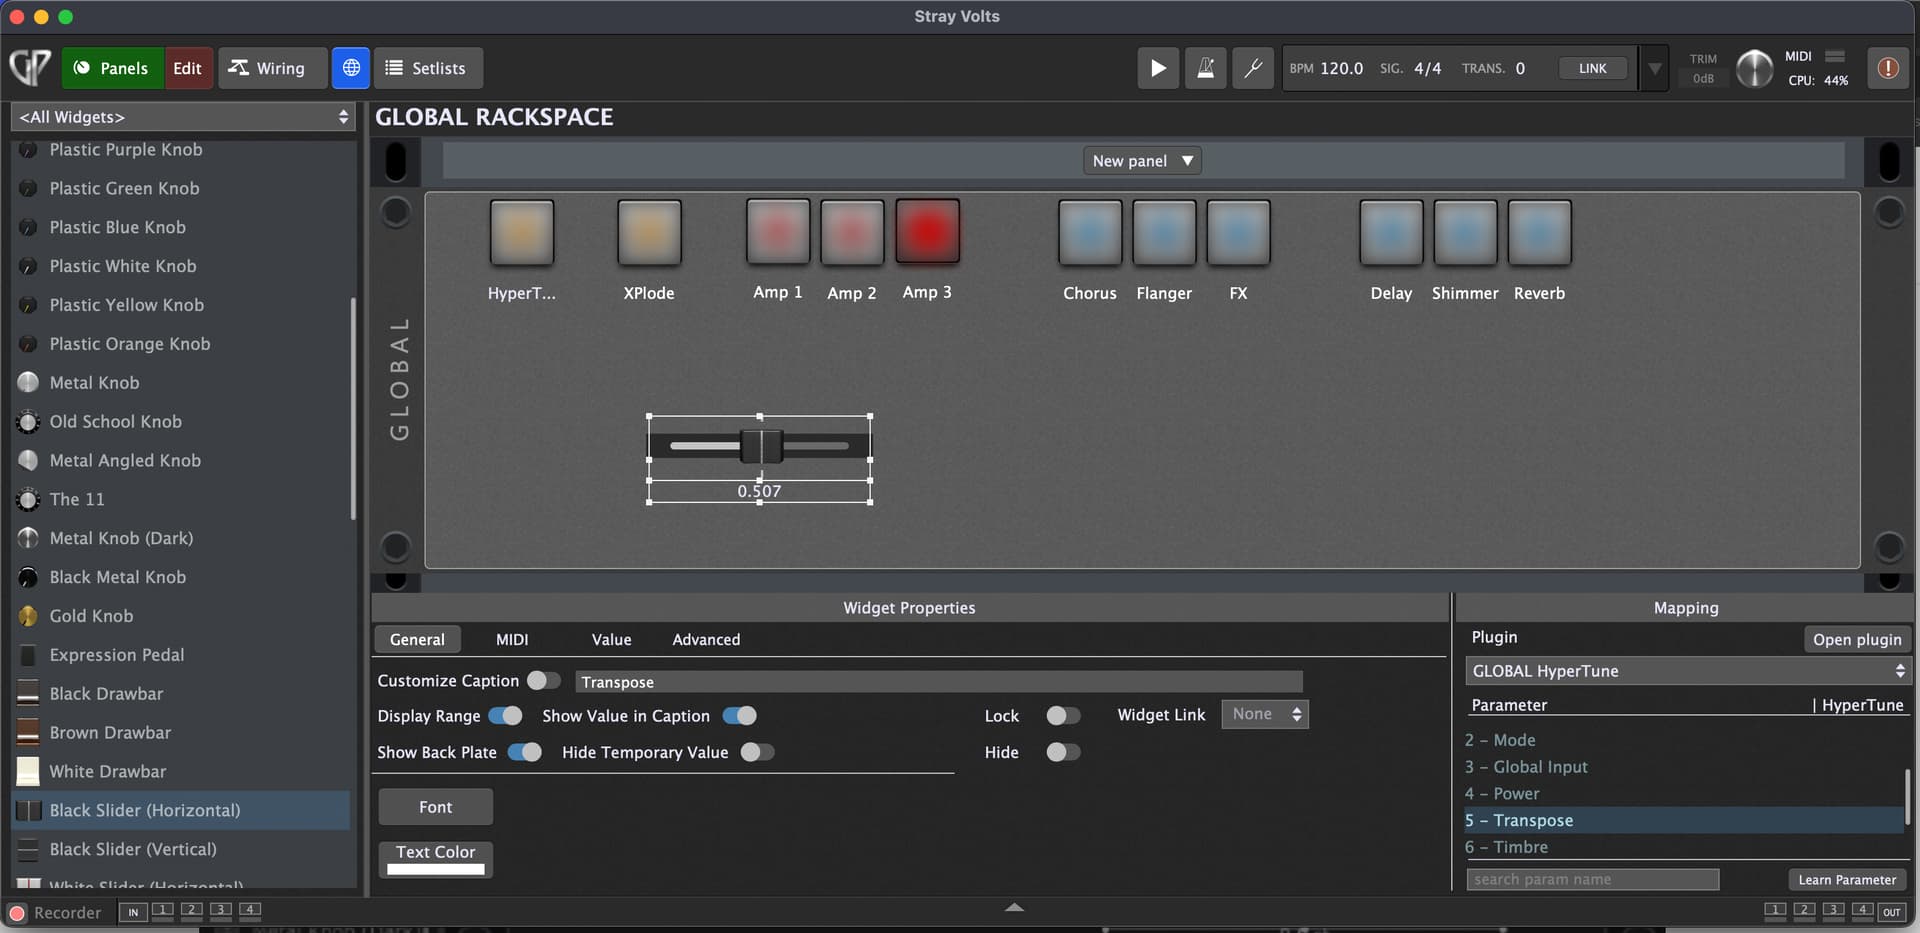Open the tuner fork icon

[1252, 68]
